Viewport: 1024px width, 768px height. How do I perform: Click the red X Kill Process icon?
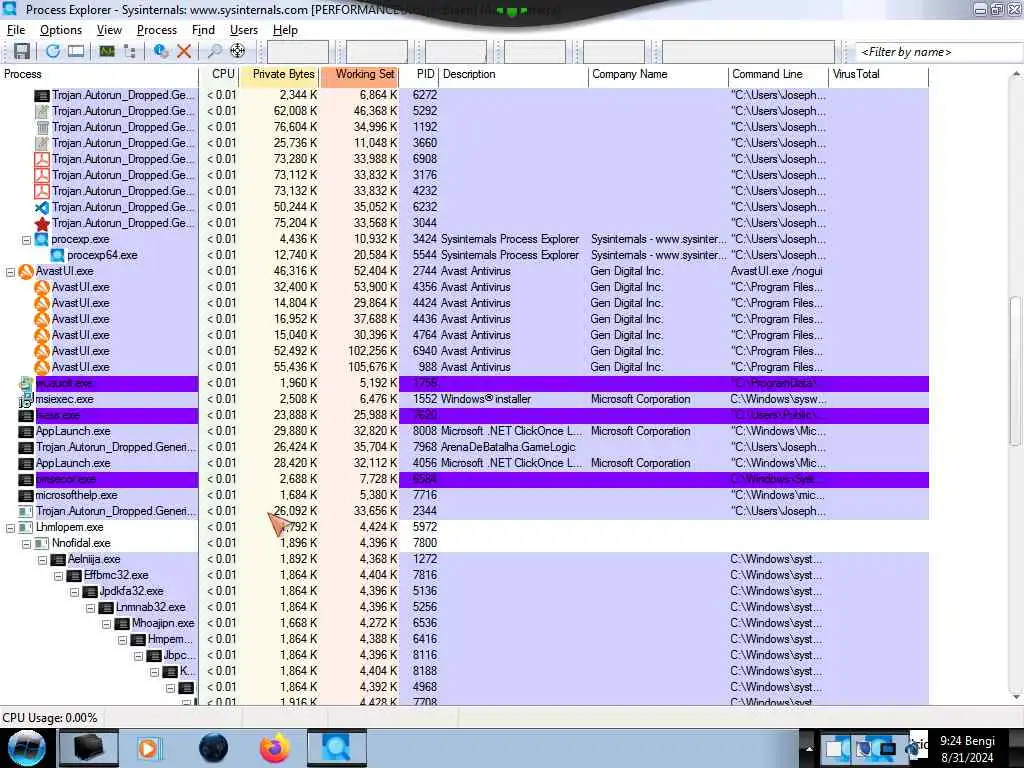pos(184,51)
